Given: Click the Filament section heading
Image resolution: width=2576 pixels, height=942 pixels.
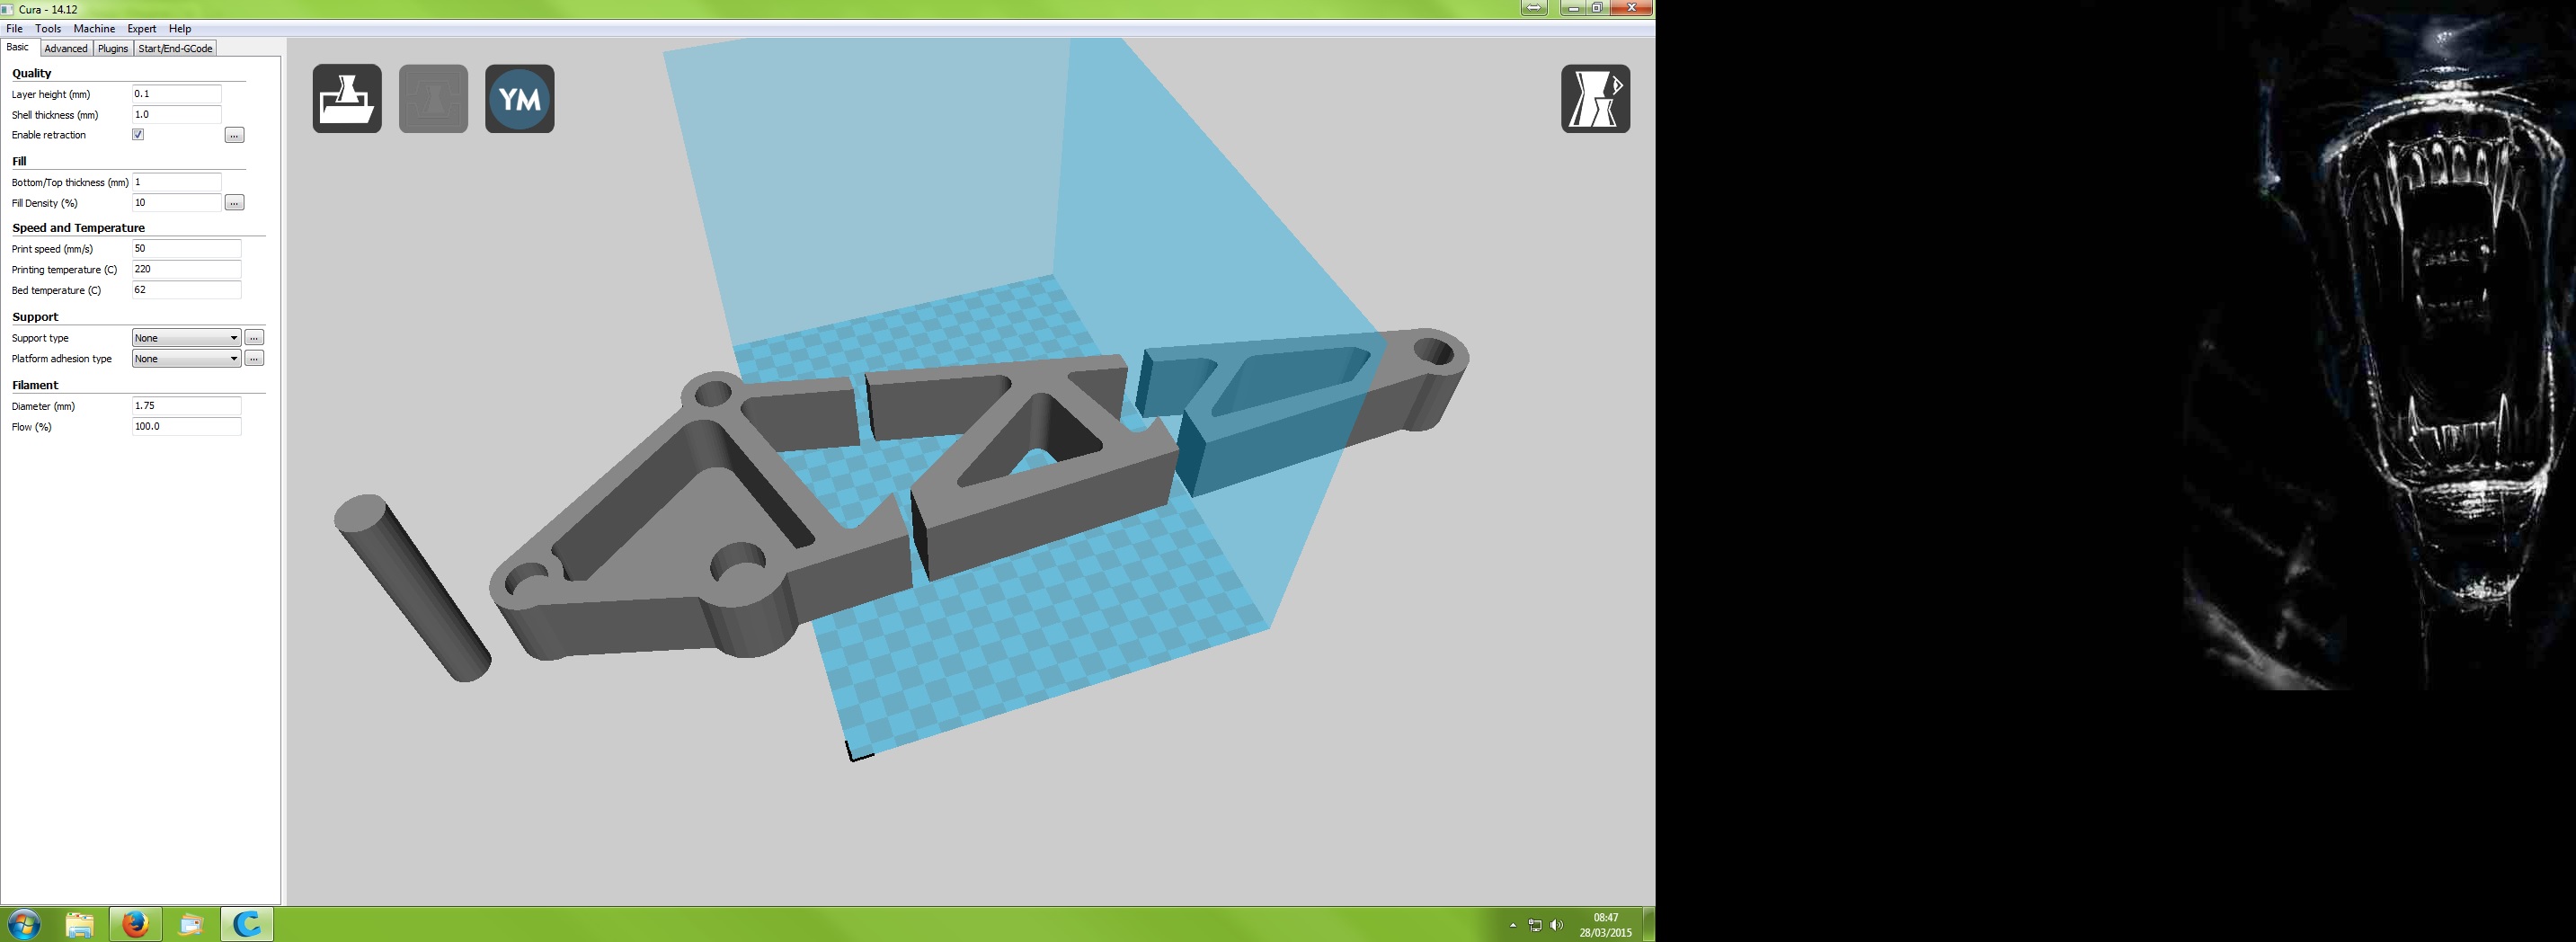Looking at the screenshot, I should 35,385.
